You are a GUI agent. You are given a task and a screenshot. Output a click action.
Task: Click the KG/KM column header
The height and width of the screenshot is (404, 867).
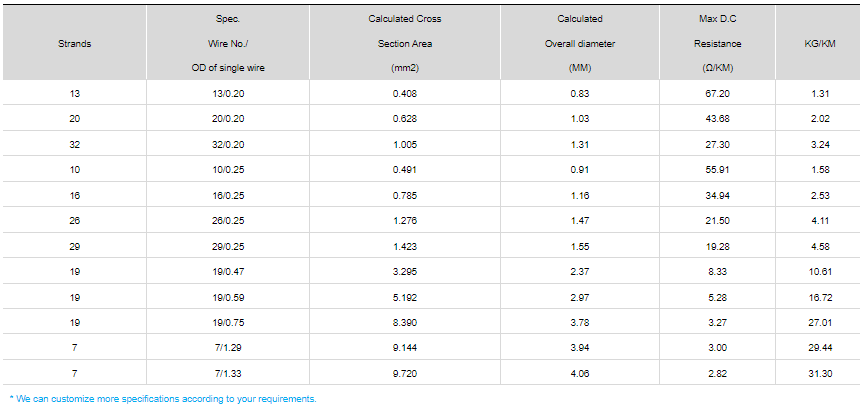tap(820, 44)
